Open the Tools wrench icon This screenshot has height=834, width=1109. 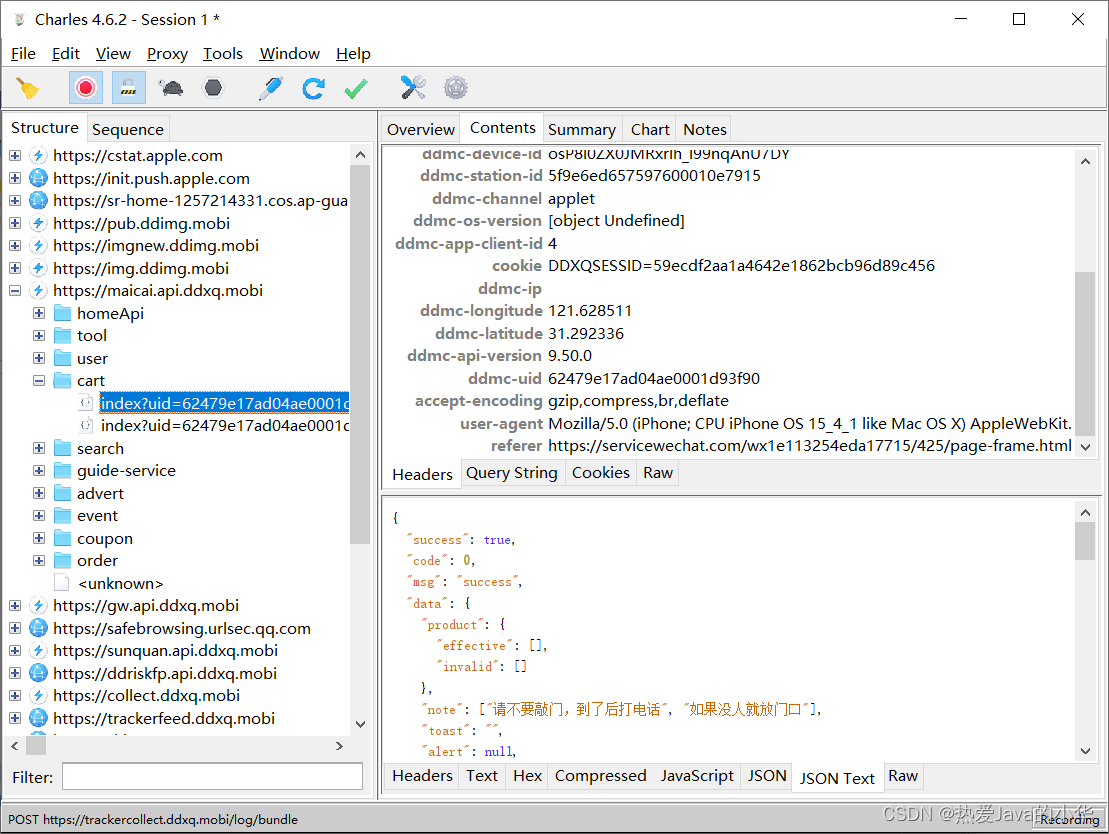pyautogui.click(x=413, y=88)
